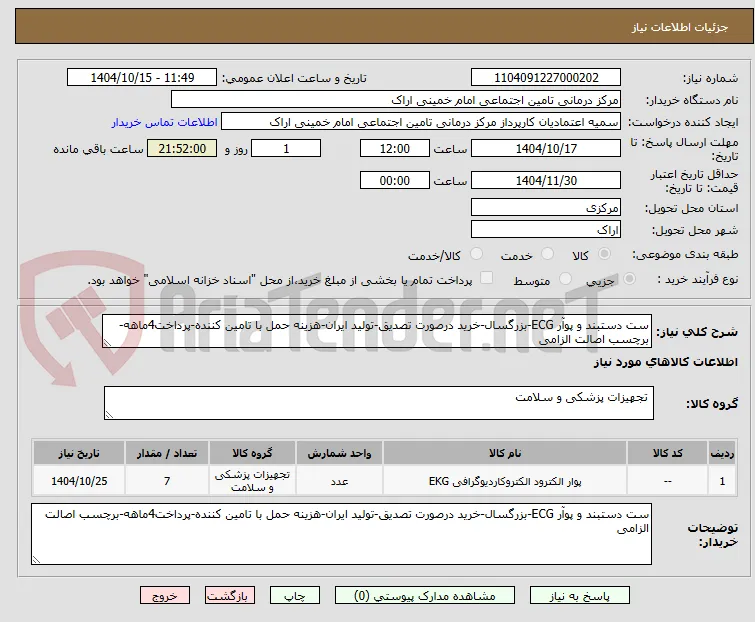Click the کد کالا column header

[667, 453]
